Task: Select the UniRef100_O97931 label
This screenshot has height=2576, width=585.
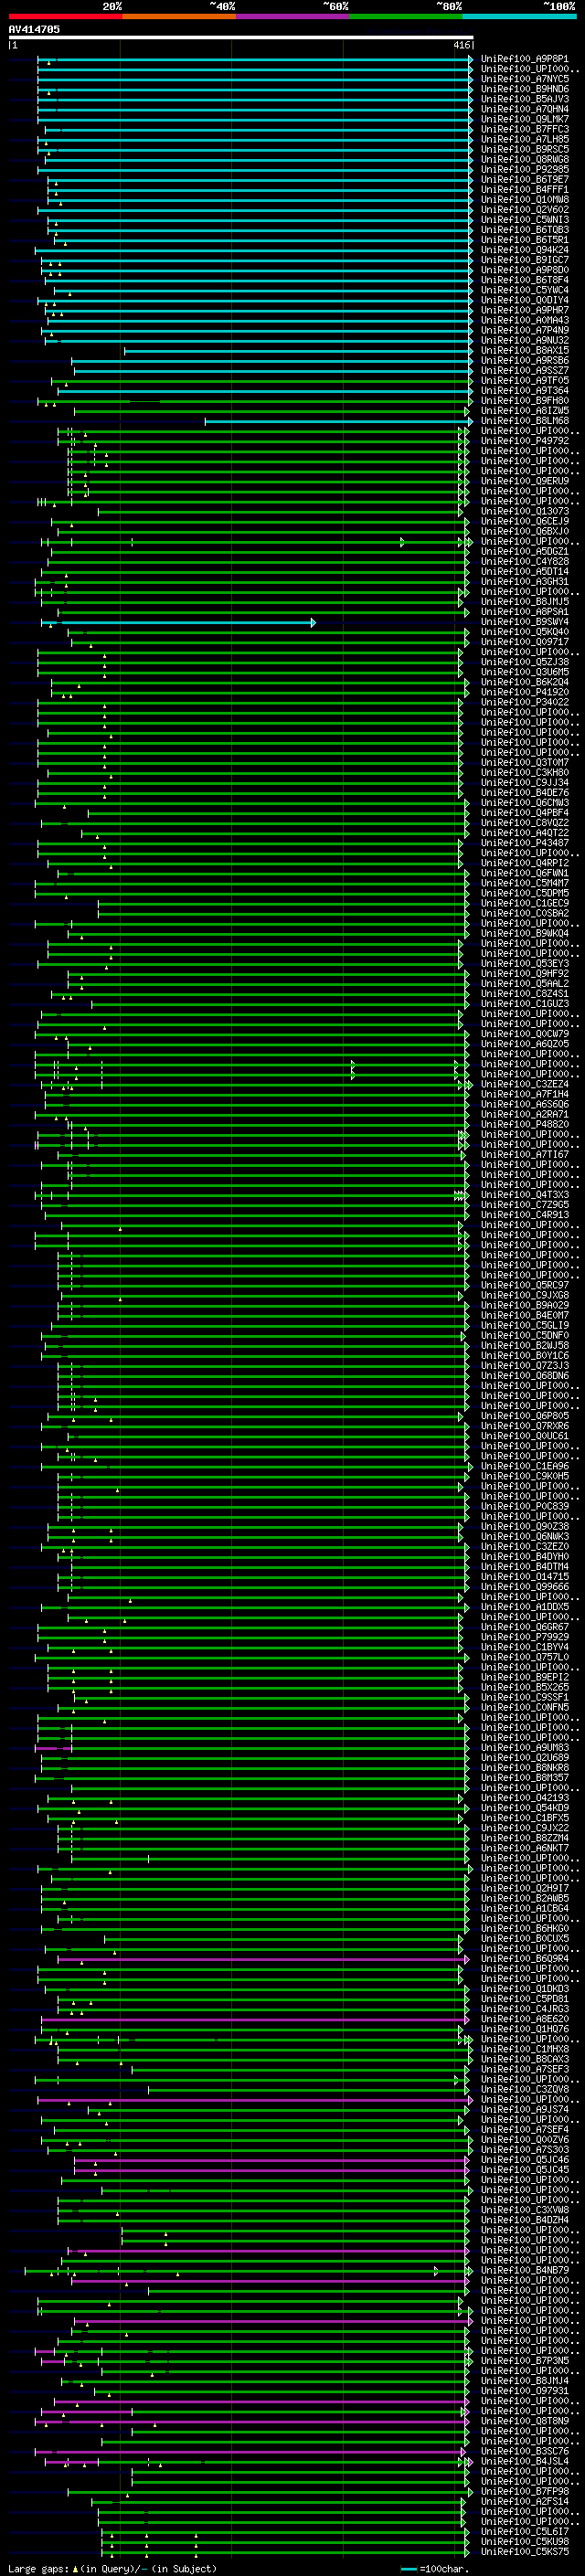Action: click(x=525, y=2391)
